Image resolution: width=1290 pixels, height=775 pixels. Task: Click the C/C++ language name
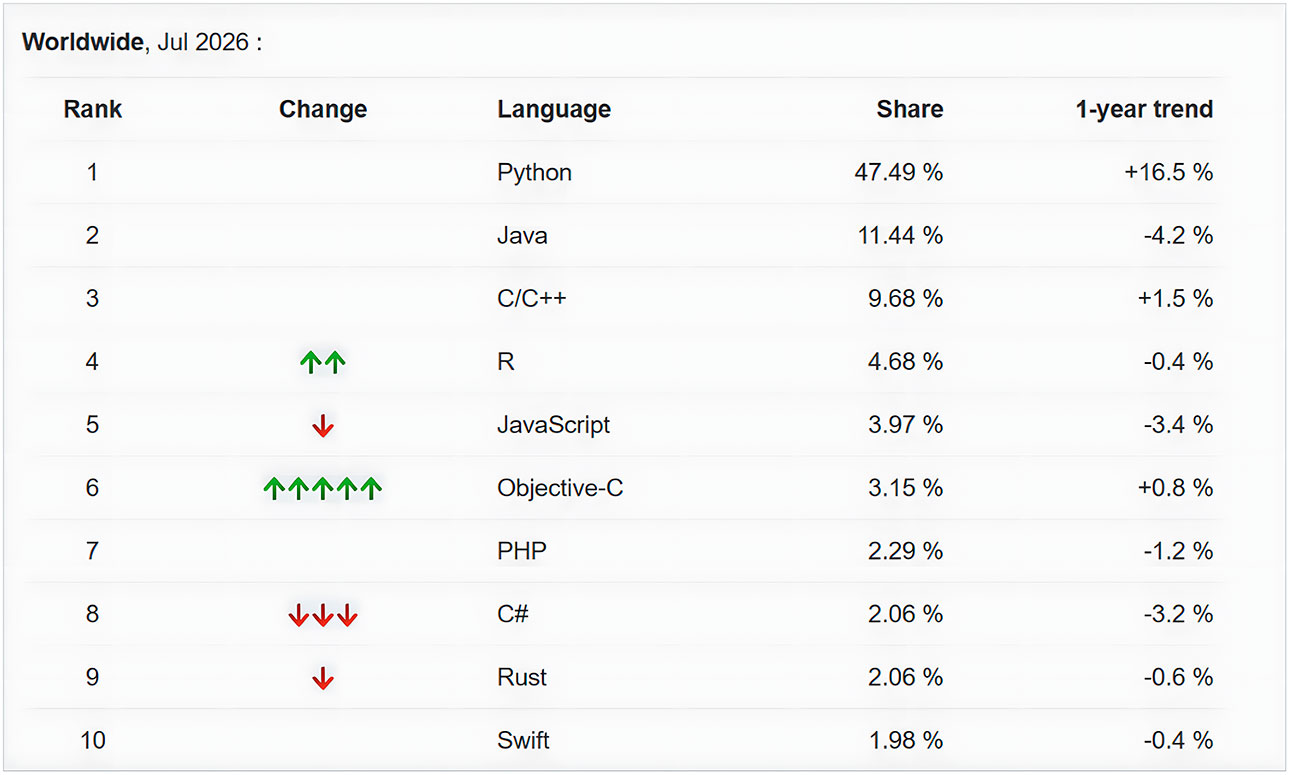click(x=532, y=298)
